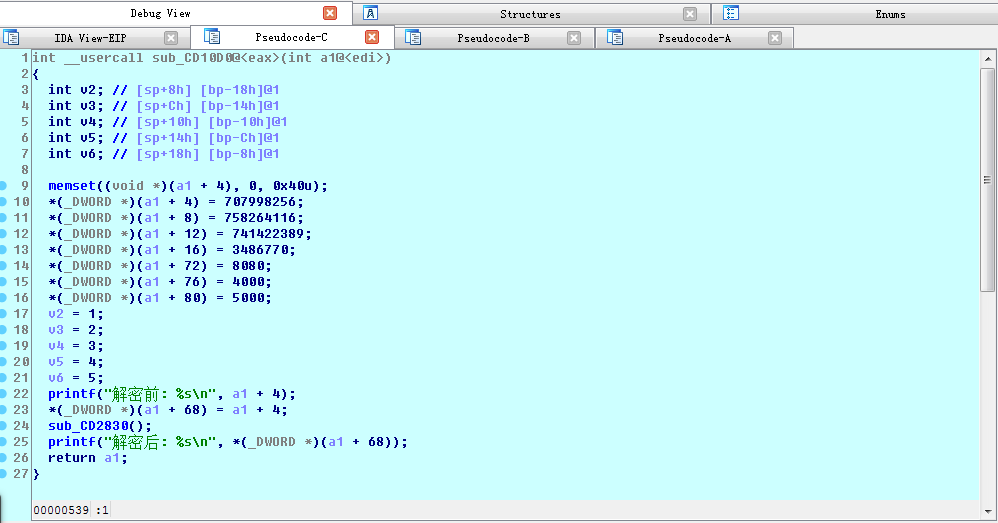
Task: Close the Debug View tab
Action: tap(330, 14)
